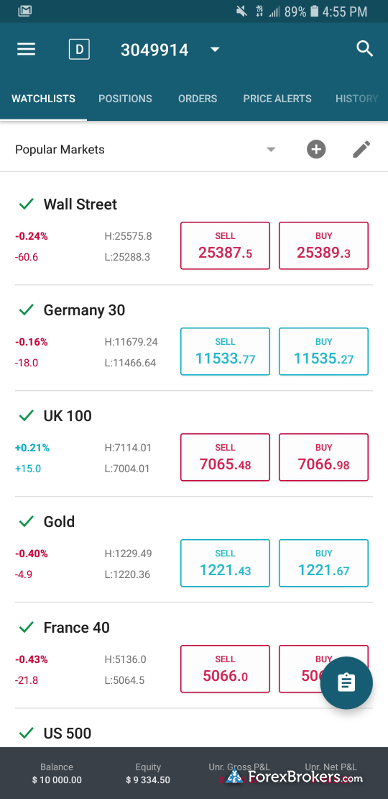The height and width of the screenshot is (799, 388).
Task: Edit watchlist using the pencil icon
Action: click(362, 149)
